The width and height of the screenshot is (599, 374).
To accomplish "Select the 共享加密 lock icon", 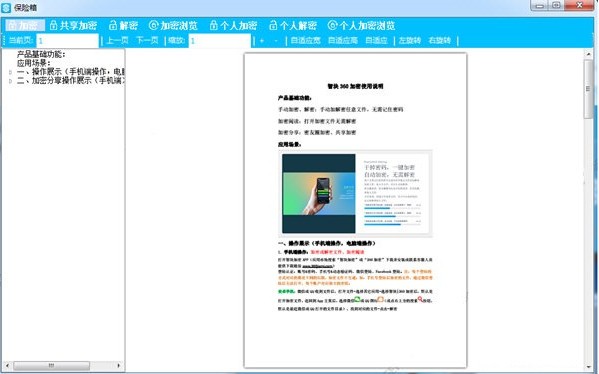I will point(53,26).
